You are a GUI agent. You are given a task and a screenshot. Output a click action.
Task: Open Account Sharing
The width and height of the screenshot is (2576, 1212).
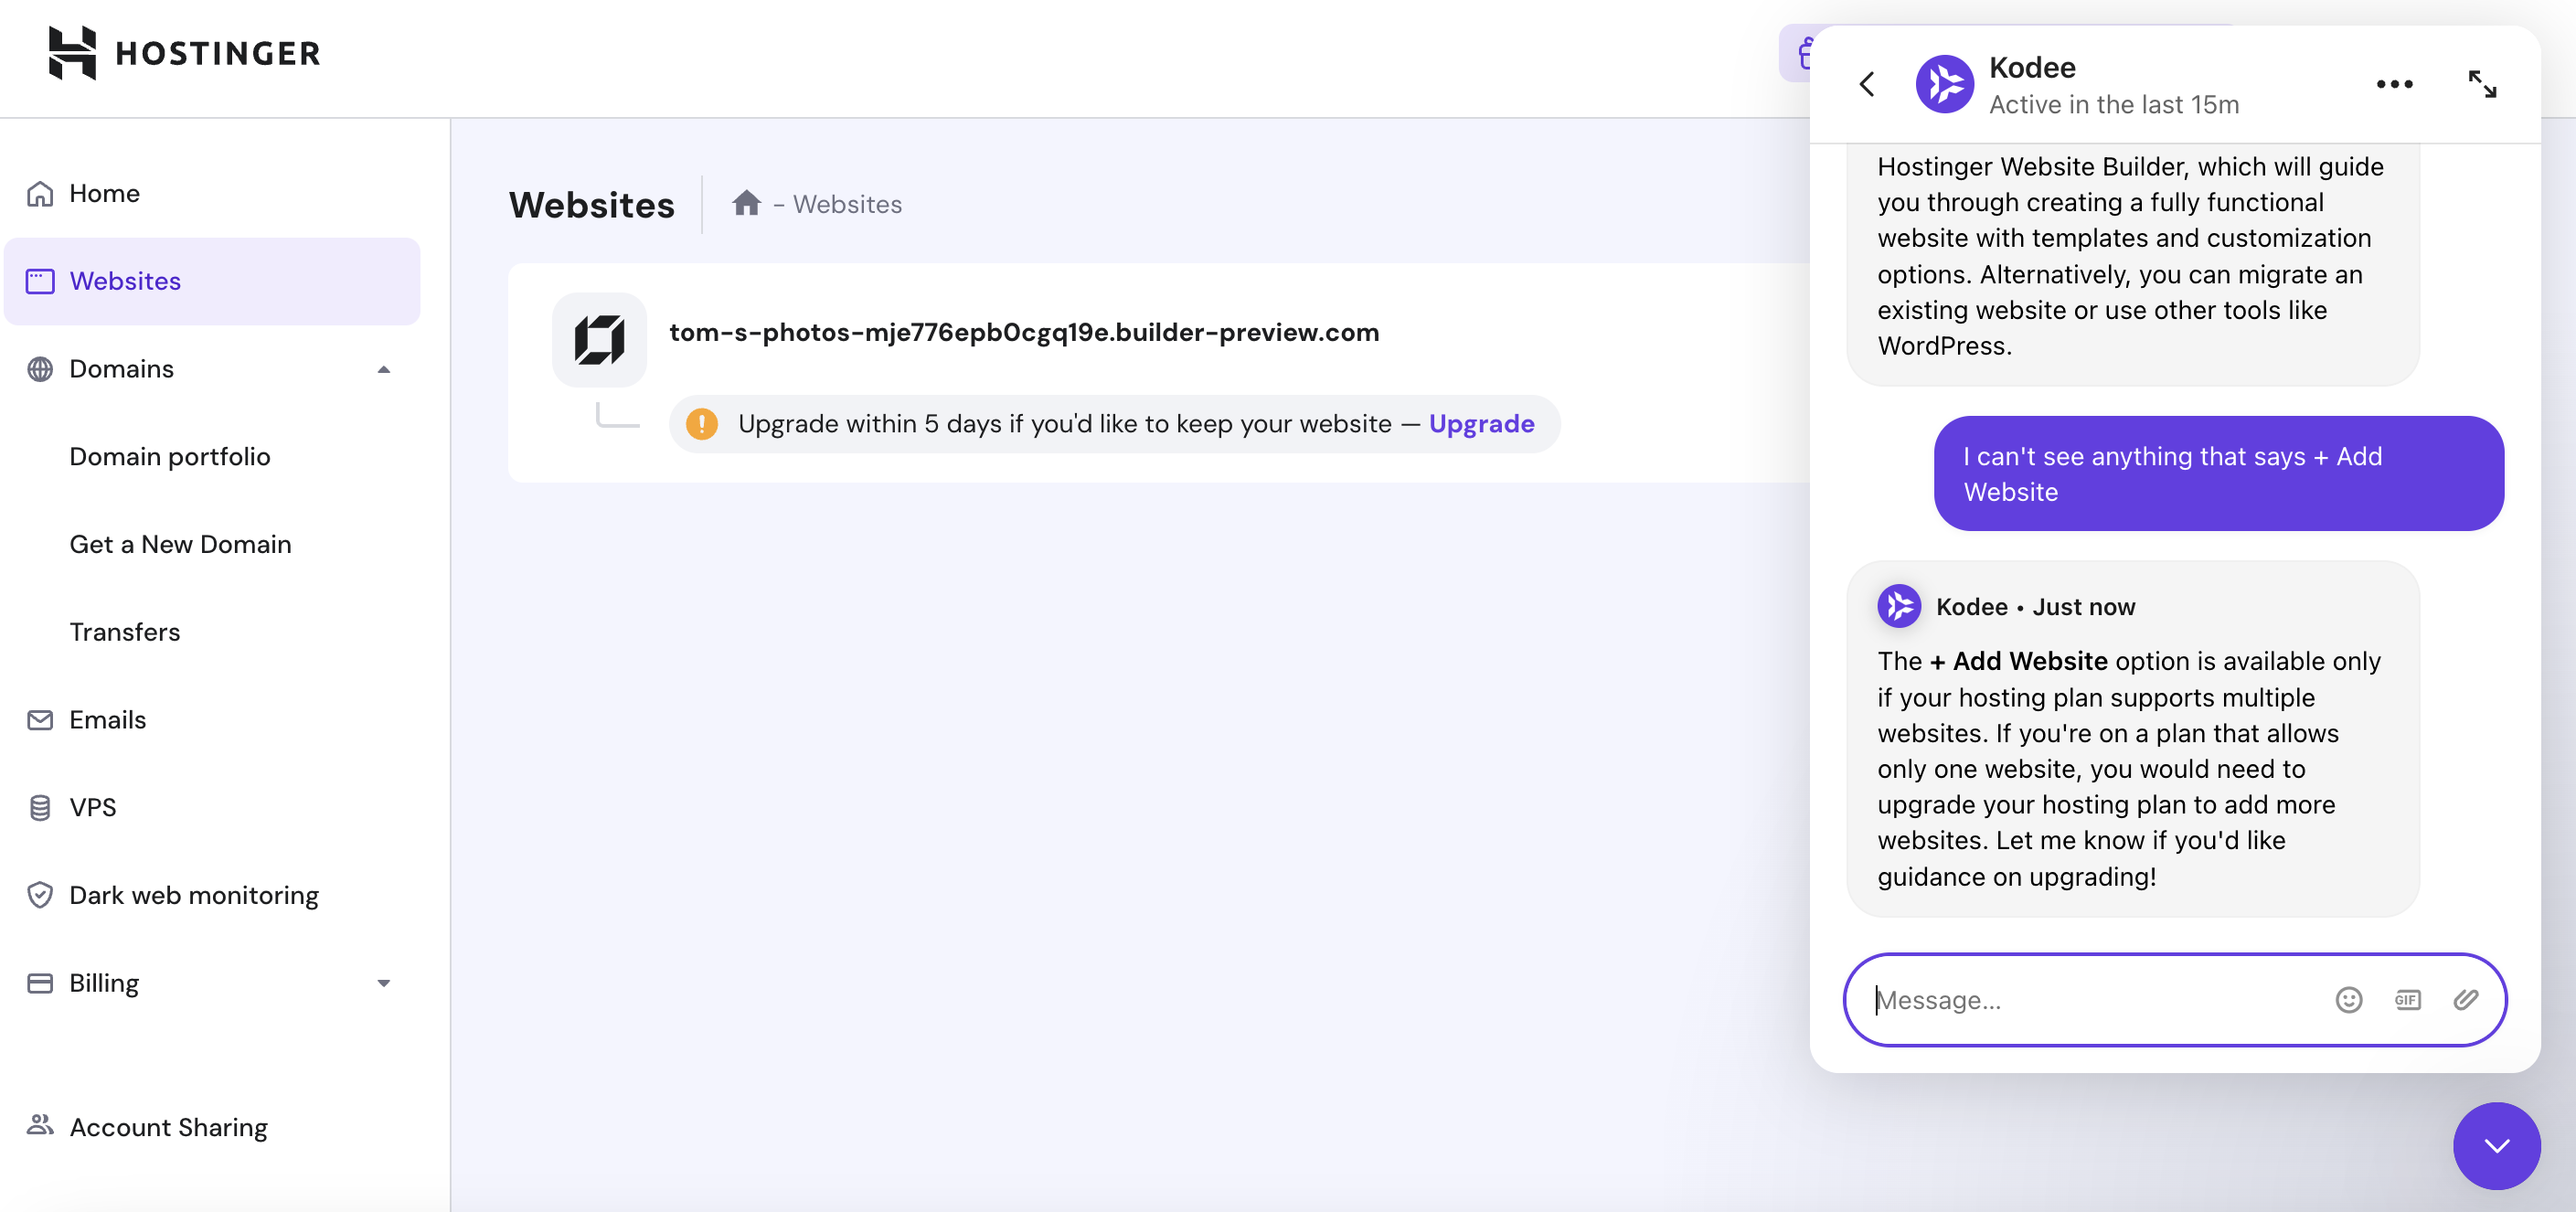pos(212,1127)
